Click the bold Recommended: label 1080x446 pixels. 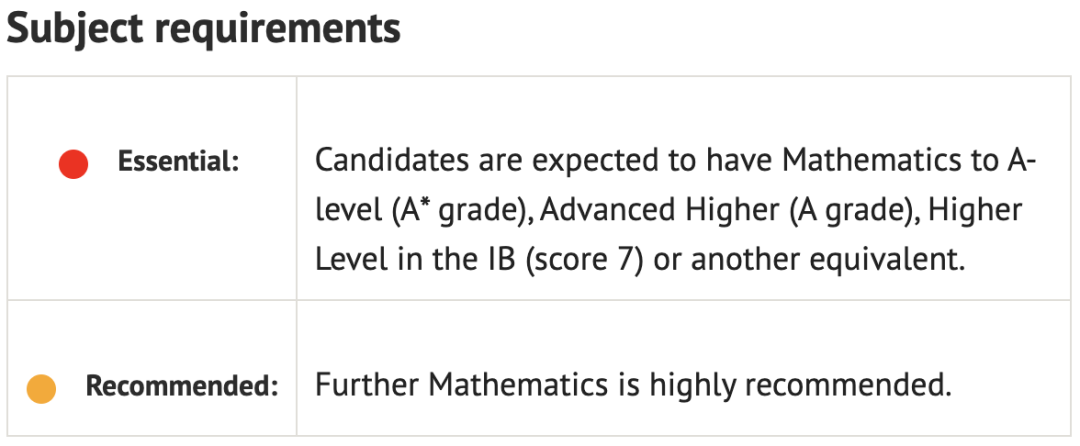click(x=182, y=387)
